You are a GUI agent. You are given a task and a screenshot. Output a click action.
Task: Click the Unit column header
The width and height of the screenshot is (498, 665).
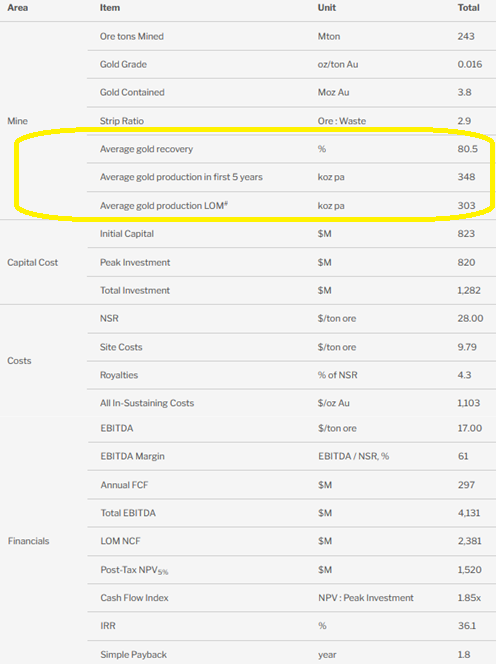click(327, 8)
